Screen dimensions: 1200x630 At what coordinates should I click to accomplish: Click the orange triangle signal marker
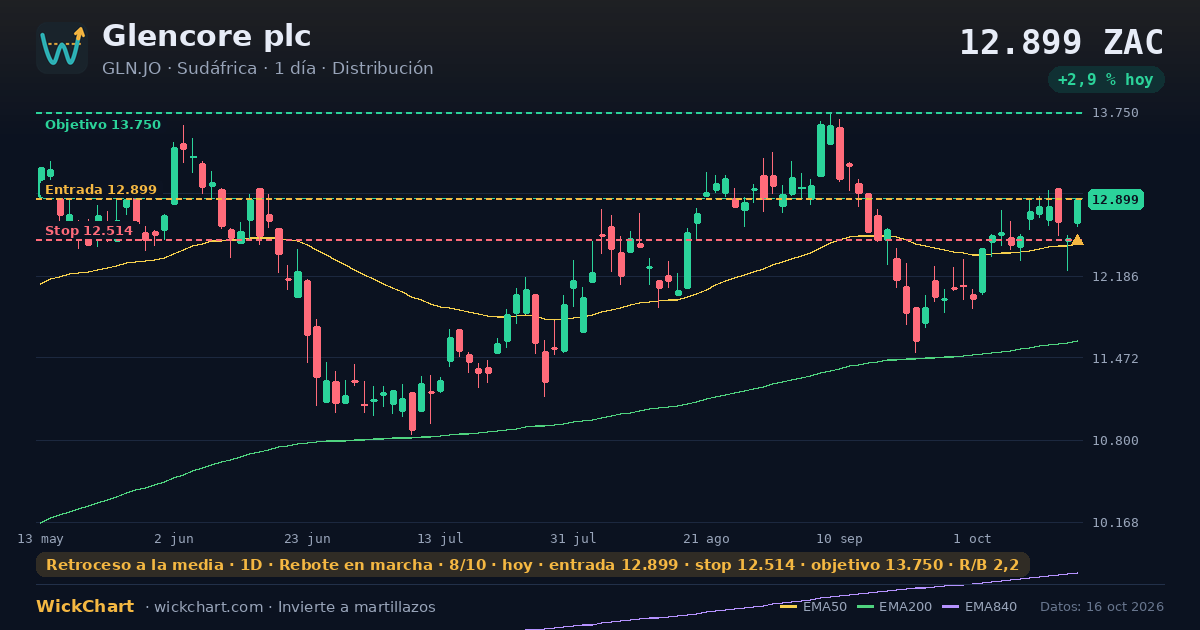(x=1077, y=240)
